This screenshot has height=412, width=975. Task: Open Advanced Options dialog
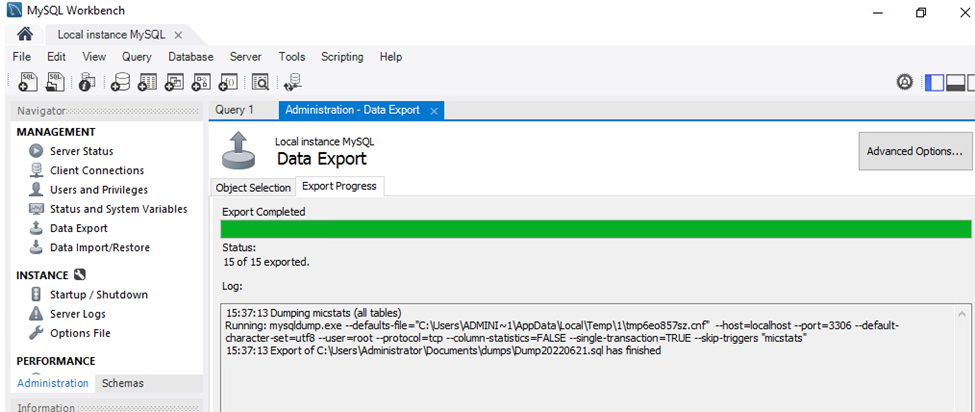(915, 151)
